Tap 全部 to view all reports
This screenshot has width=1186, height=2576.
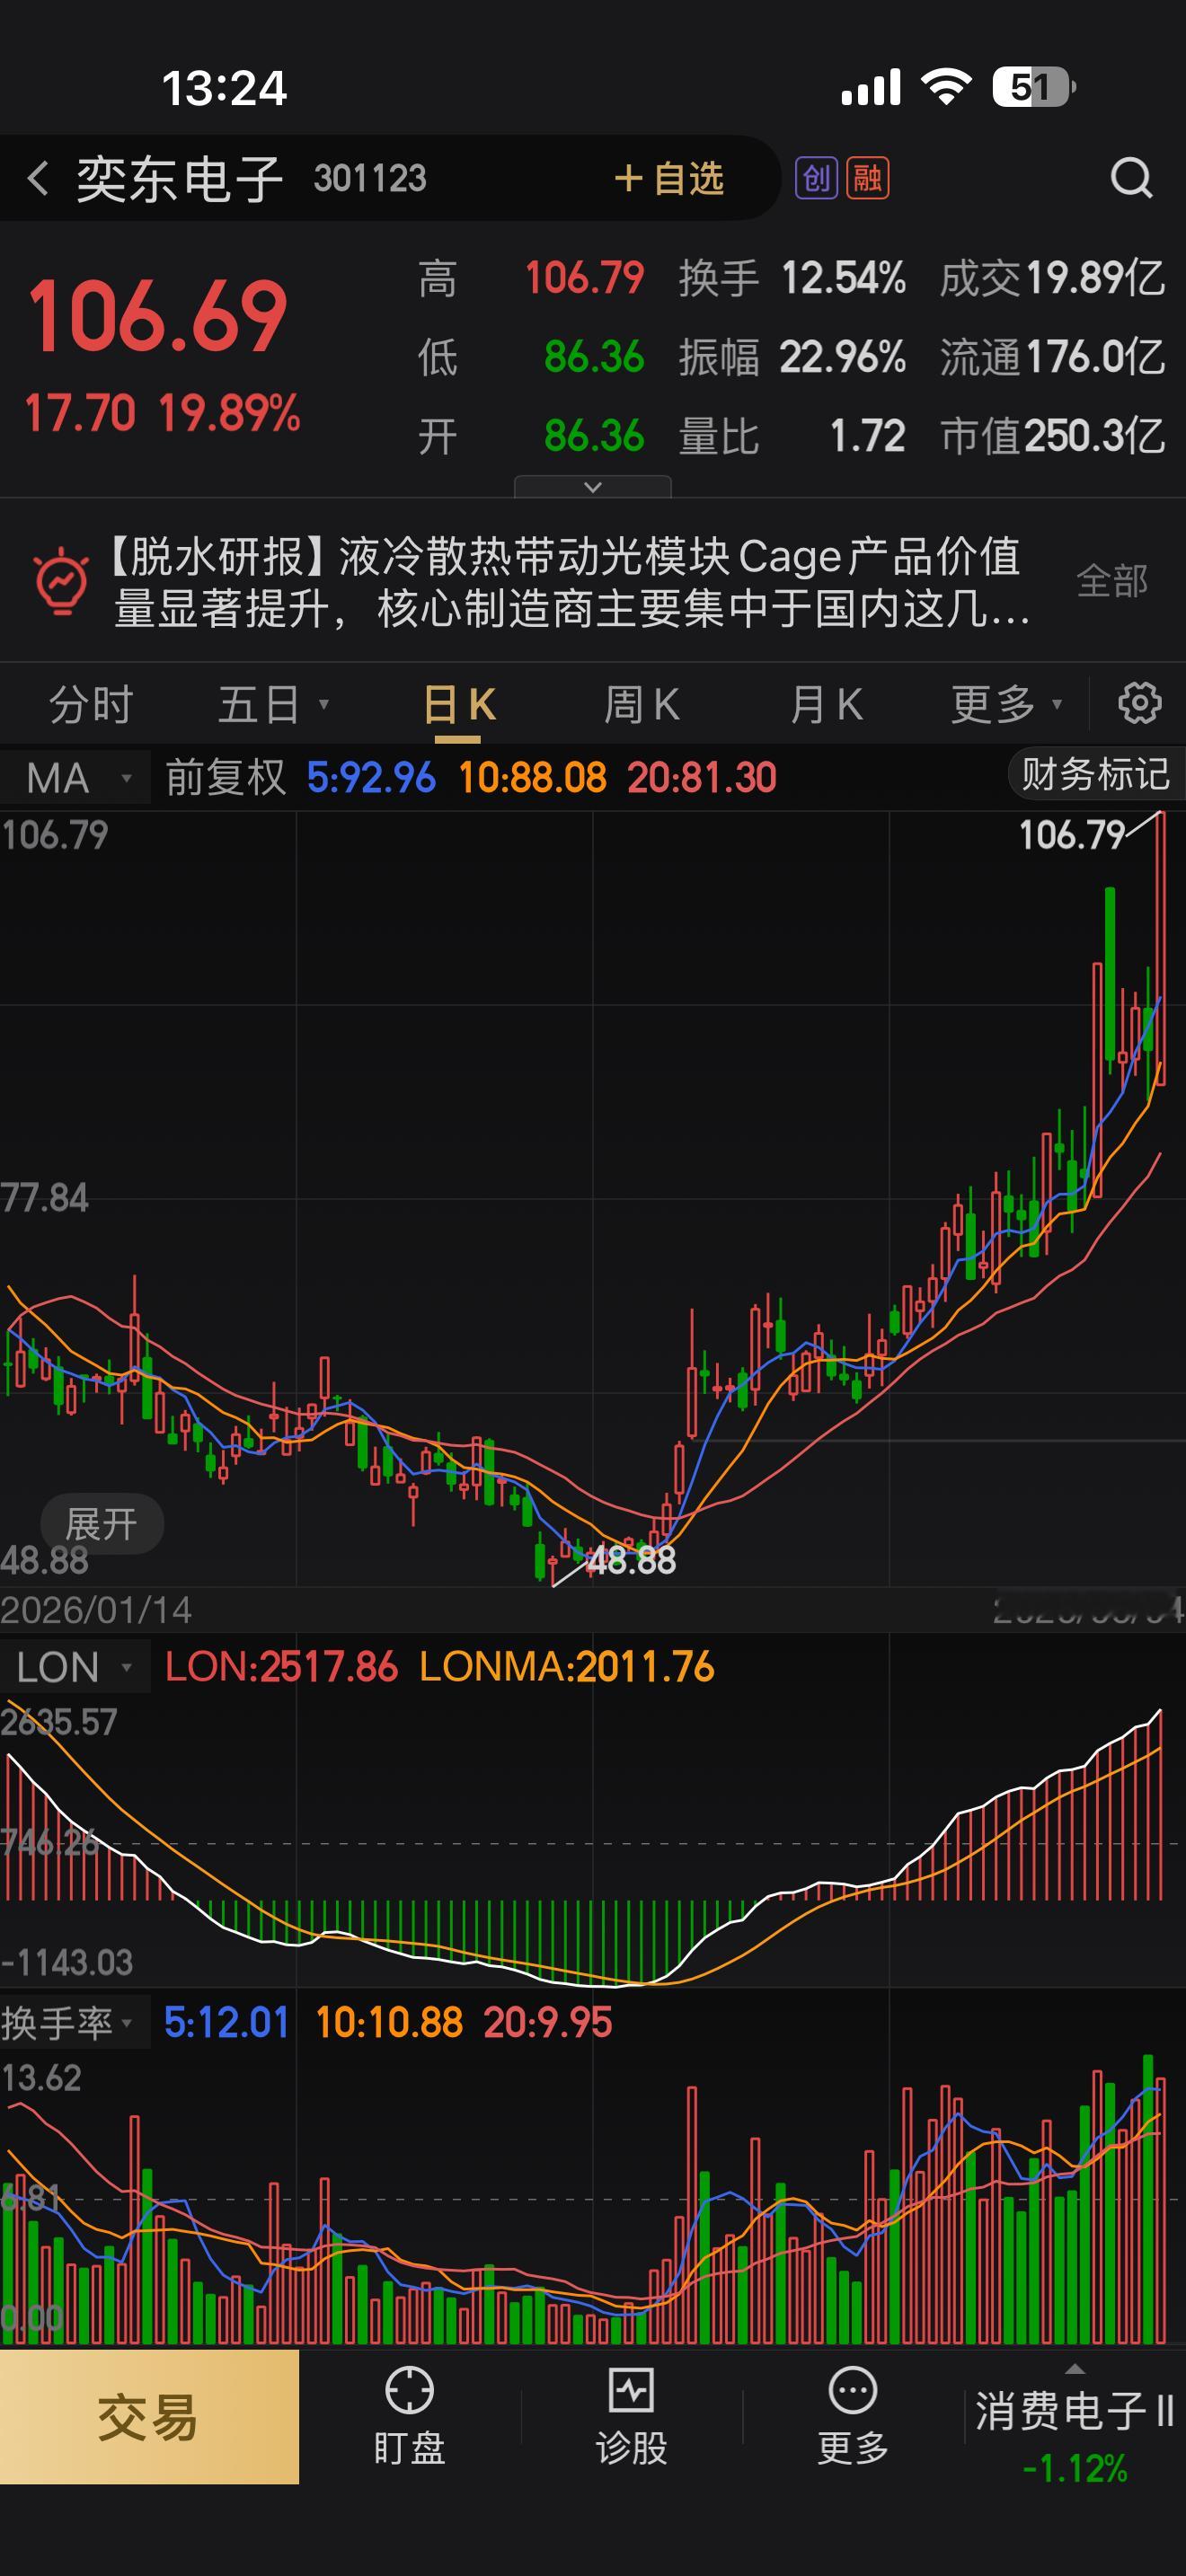(1112, 581)
